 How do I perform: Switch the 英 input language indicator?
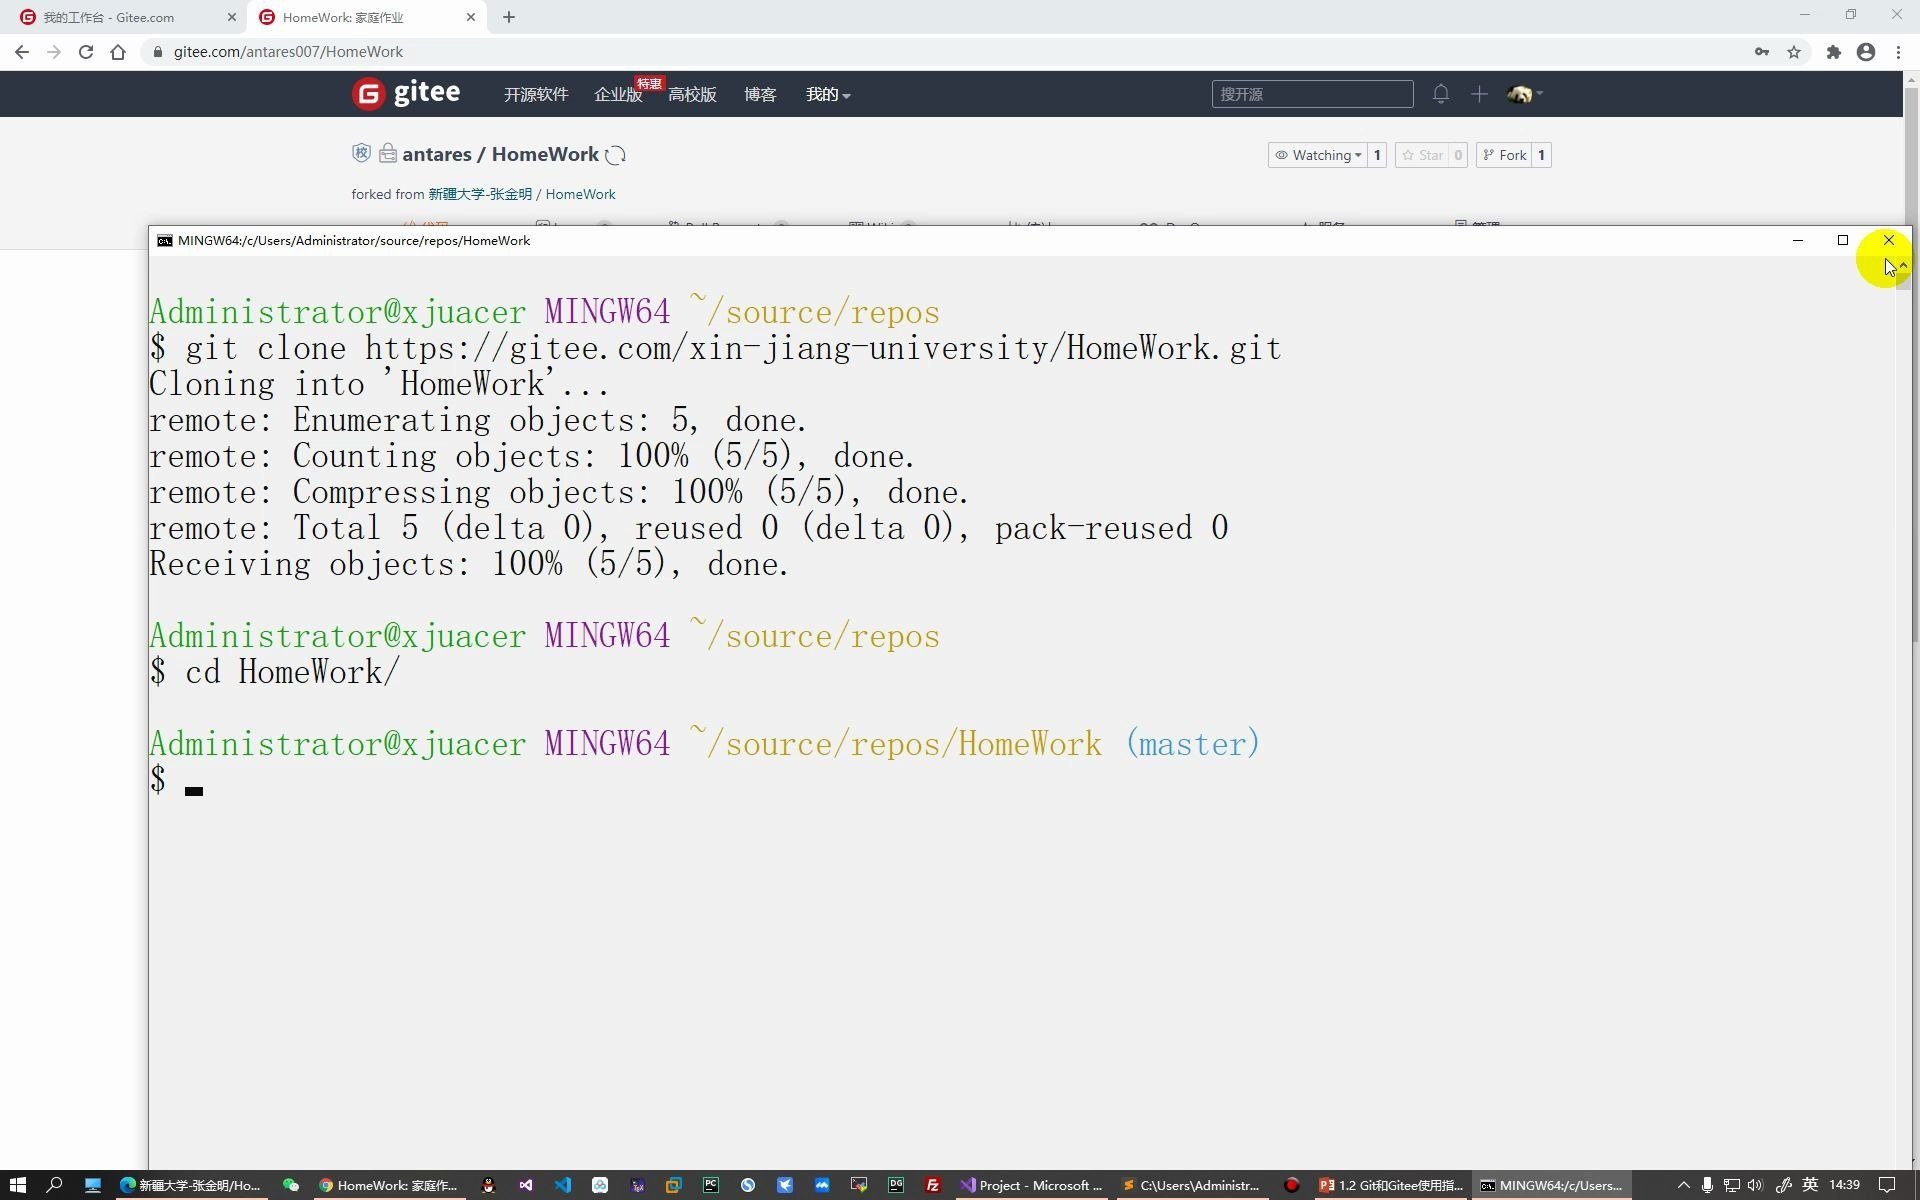pyautogui.click(x=1810, y=1185)
